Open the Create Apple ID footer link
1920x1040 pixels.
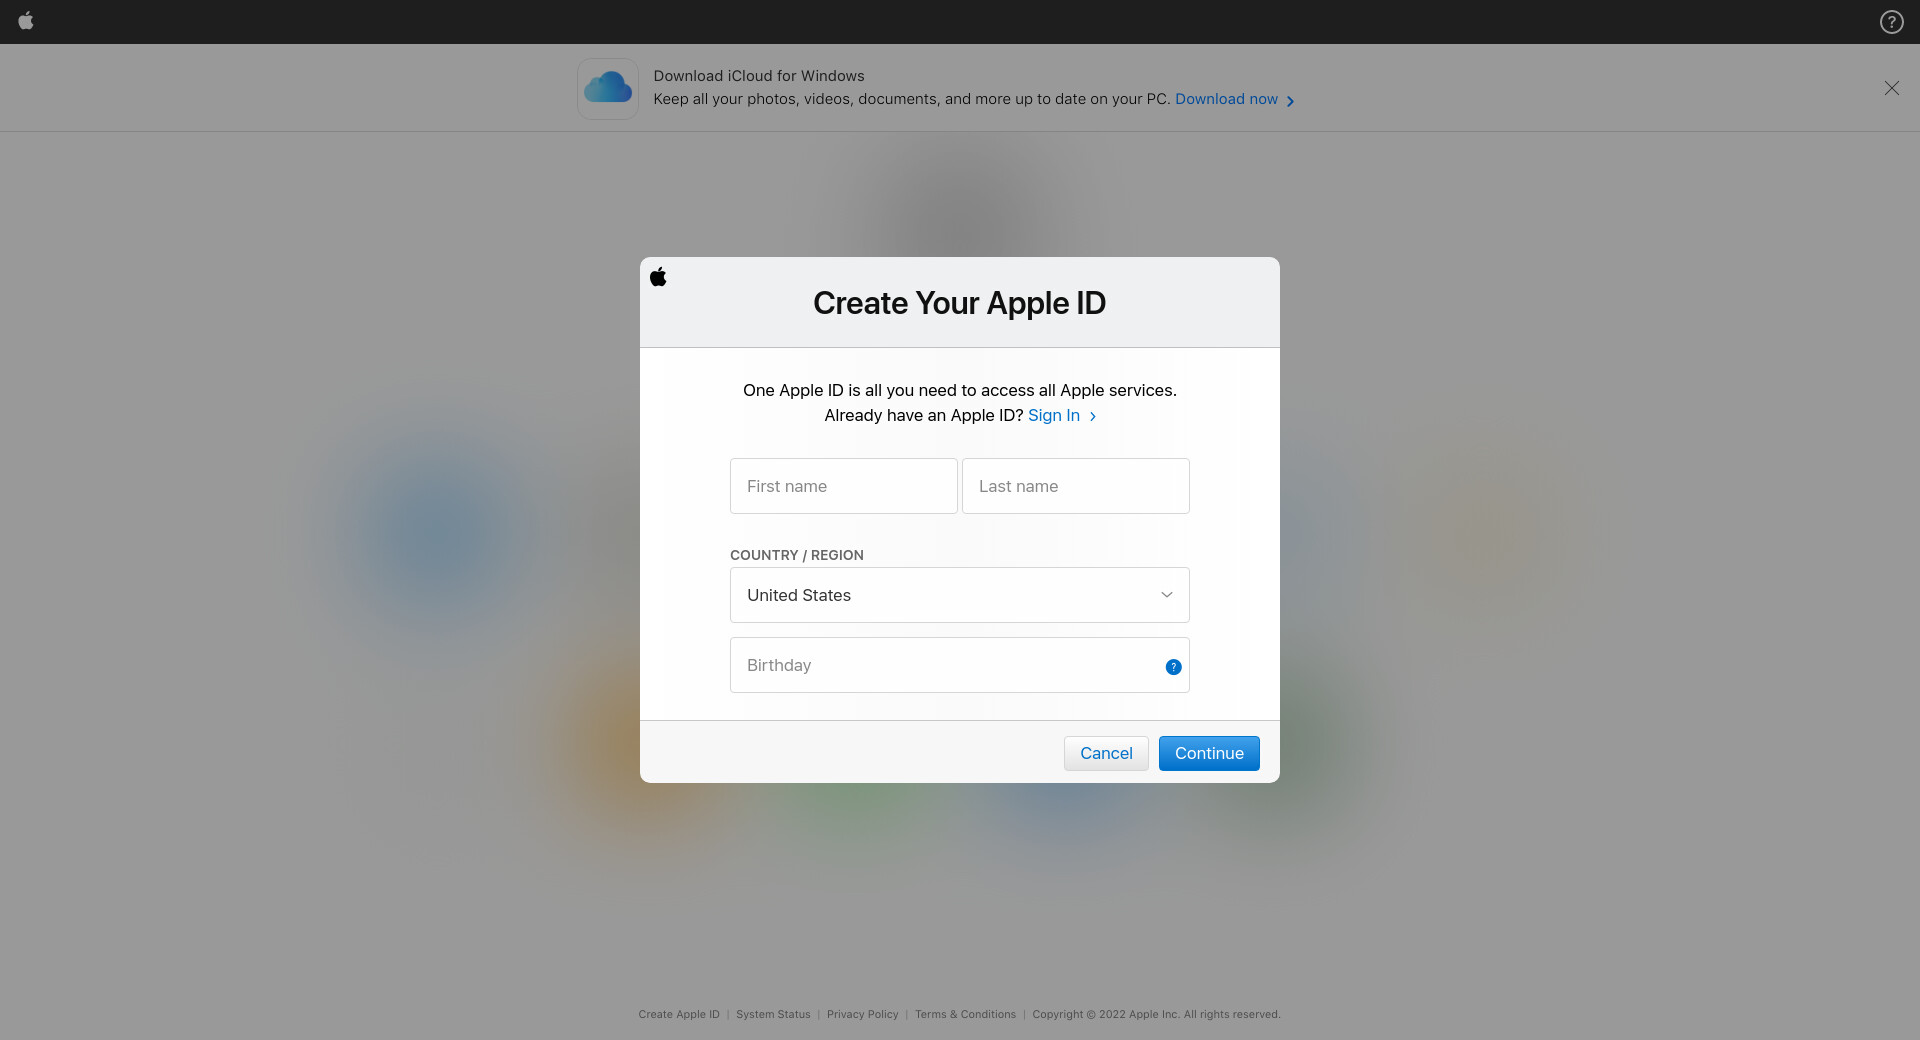[x=679, y=1014]
